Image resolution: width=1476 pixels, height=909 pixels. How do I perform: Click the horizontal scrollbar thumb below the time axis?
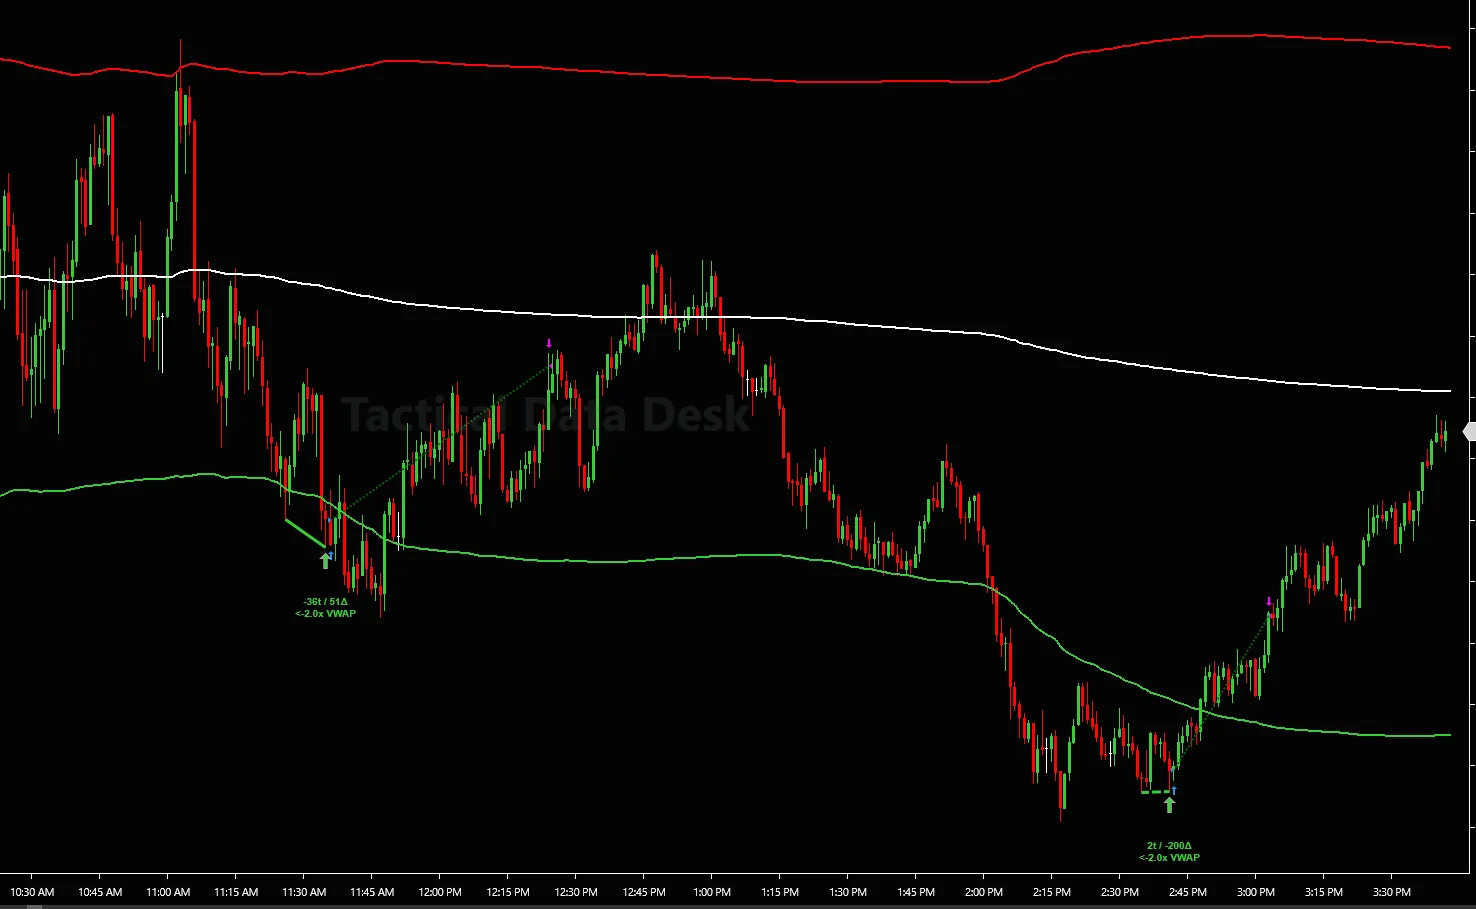click(34, 906)
